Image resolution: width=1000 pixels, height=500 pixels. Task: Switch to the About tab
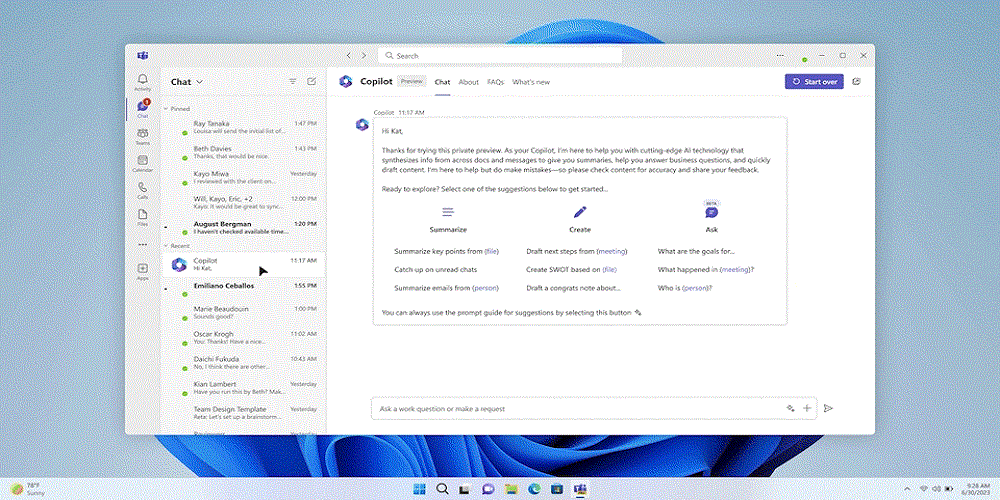[x=468, y=82]
